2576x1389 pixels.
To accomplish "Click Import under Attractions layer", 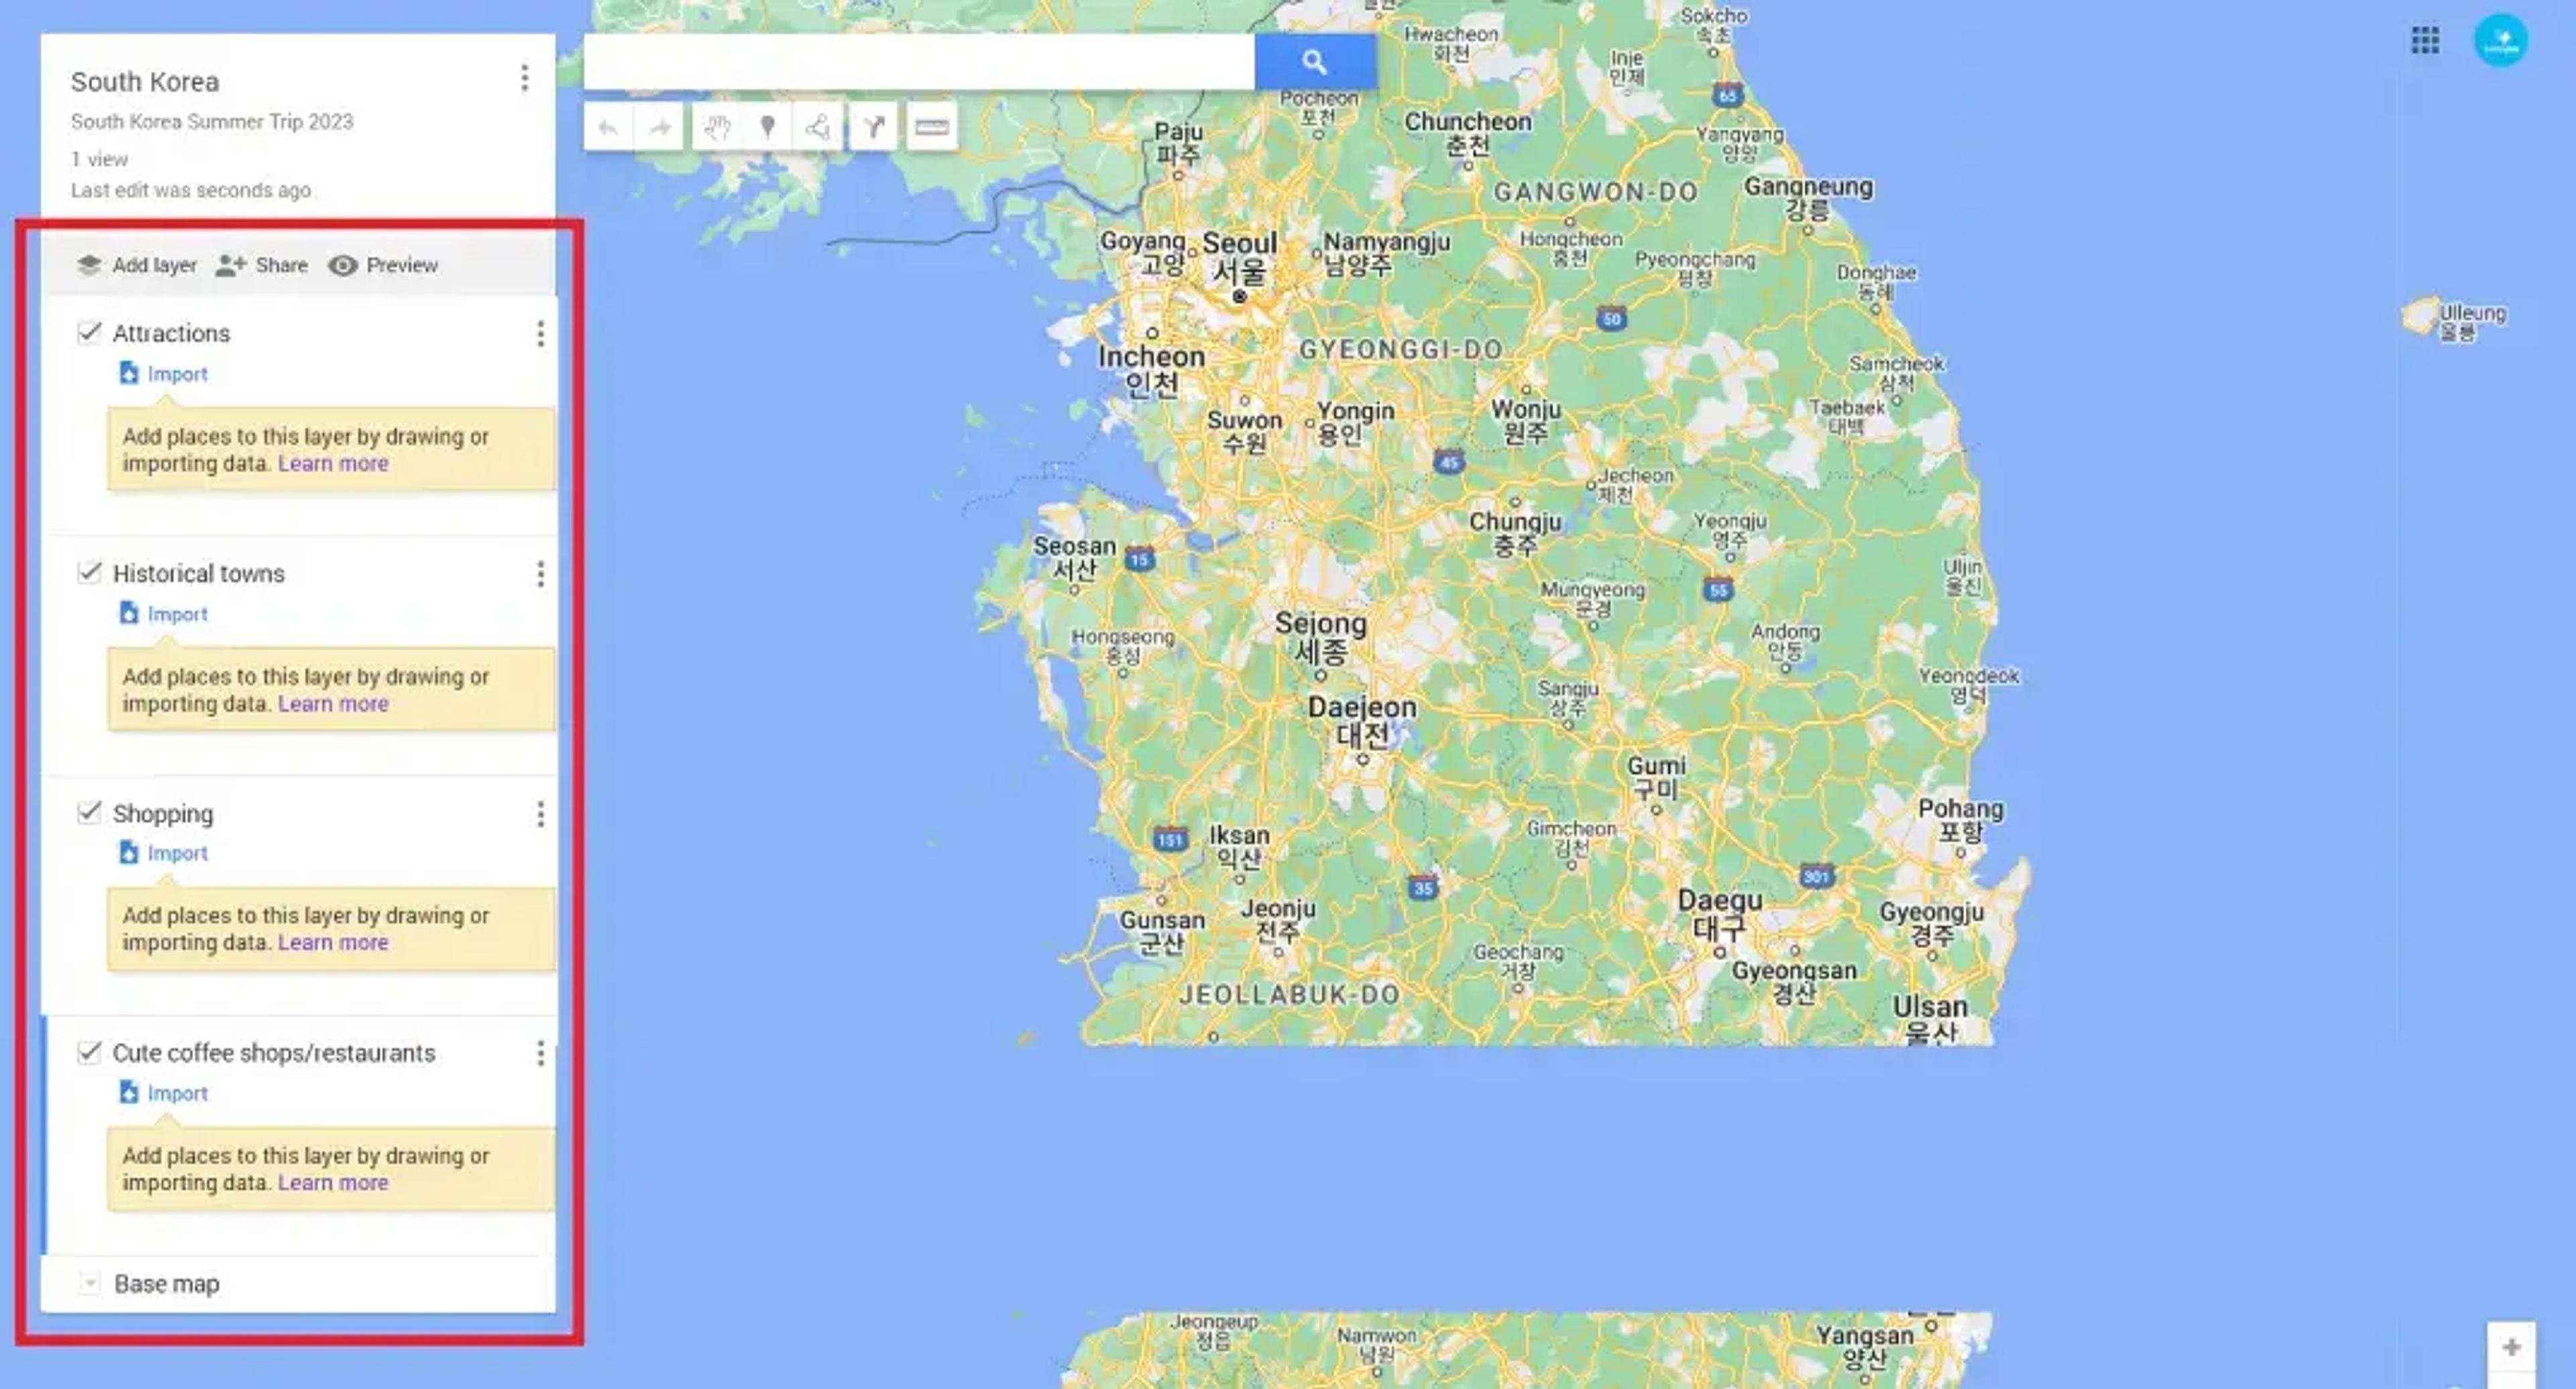I will click(164, 374).
